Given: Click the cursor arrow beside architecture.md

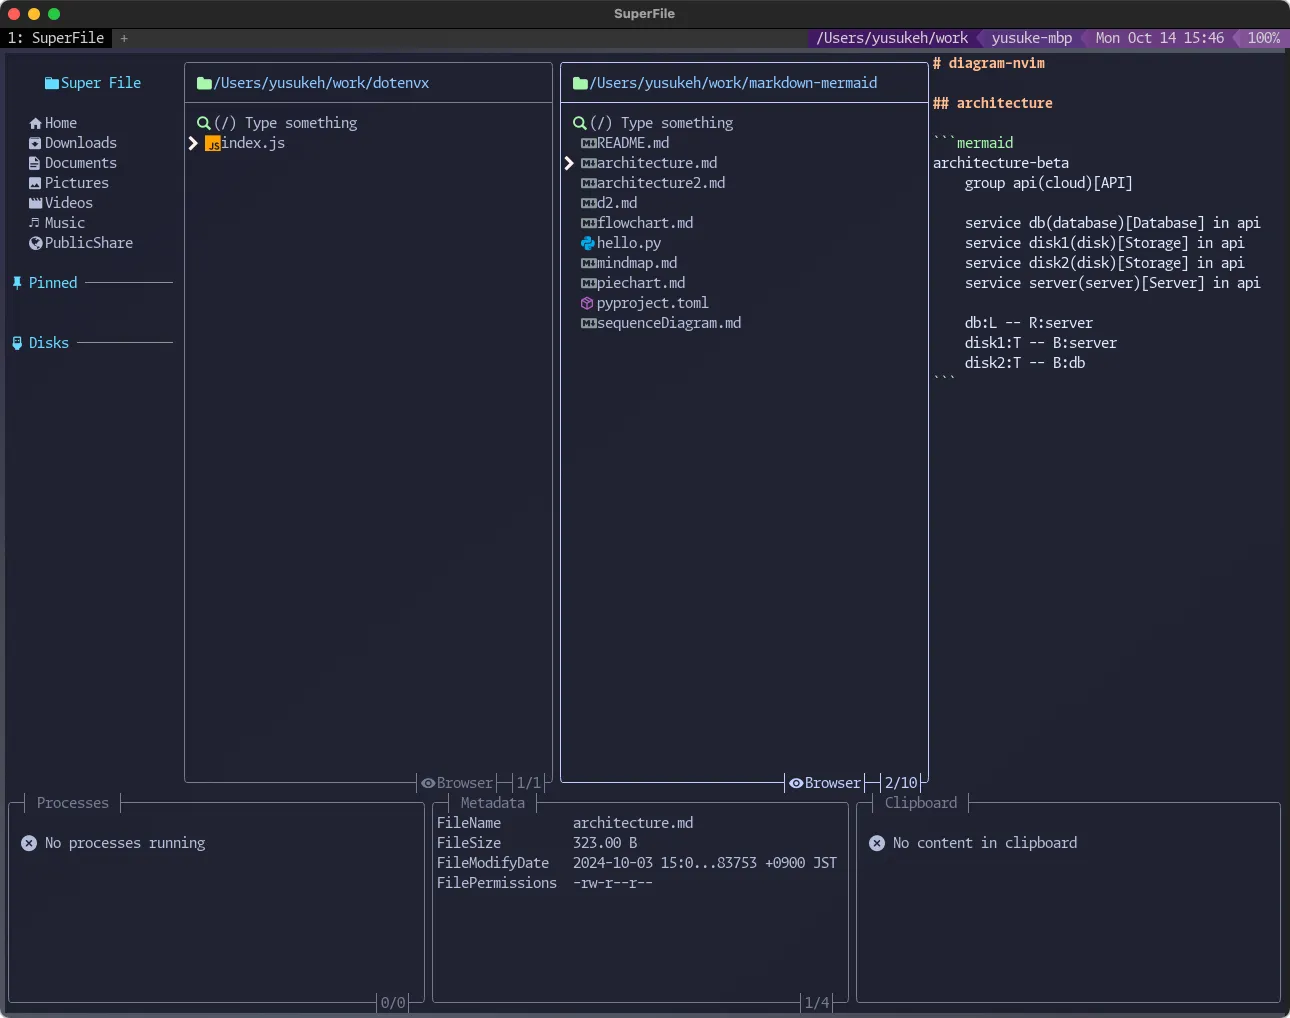Looking at the screenshot, I should pos(569,163).
